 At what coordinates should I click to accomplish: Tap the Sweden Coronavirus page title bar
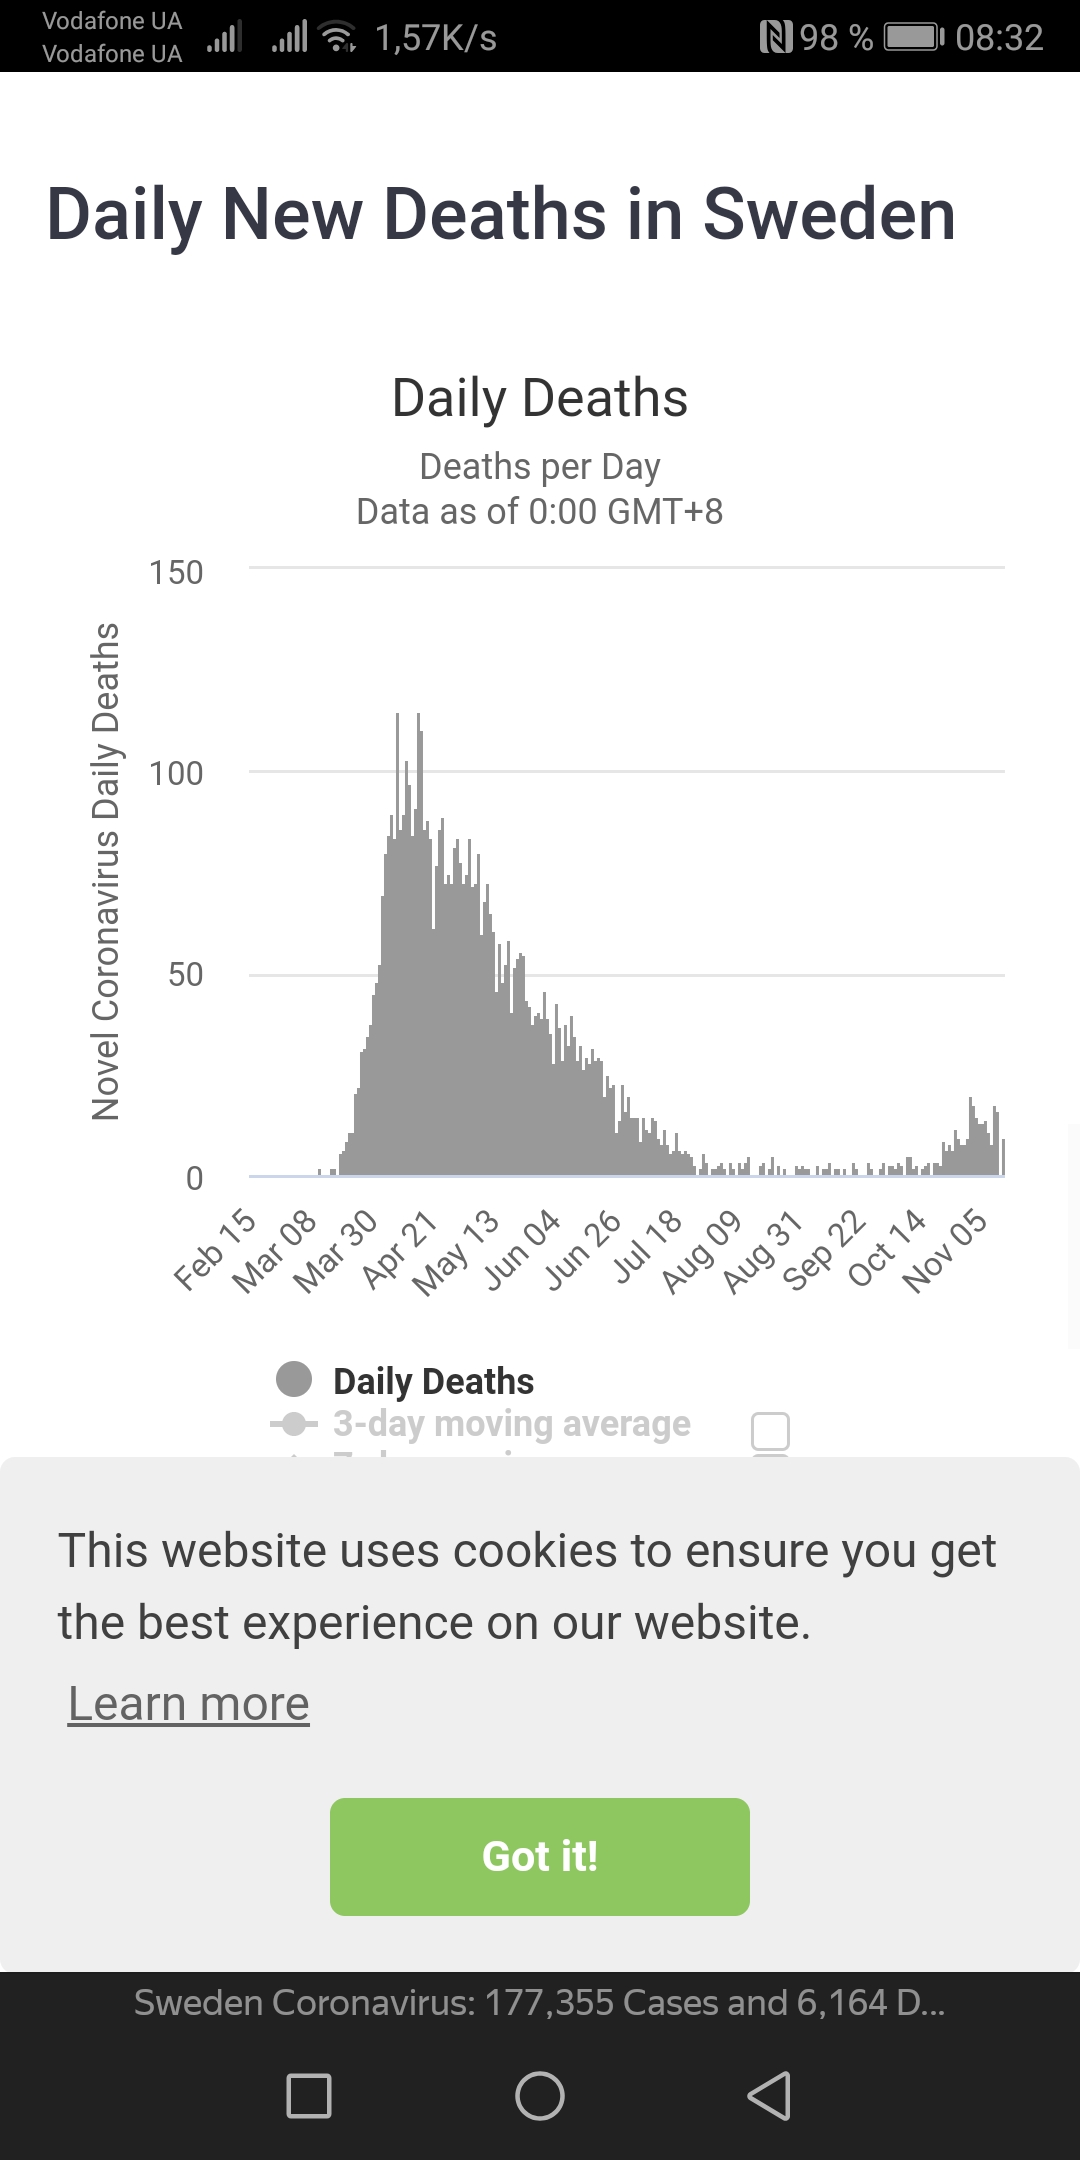pos(540,2002)
